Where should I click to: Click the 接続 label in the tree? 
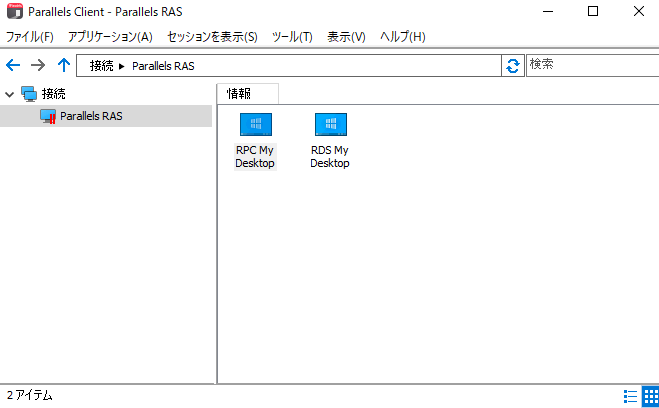coord(53,94)
